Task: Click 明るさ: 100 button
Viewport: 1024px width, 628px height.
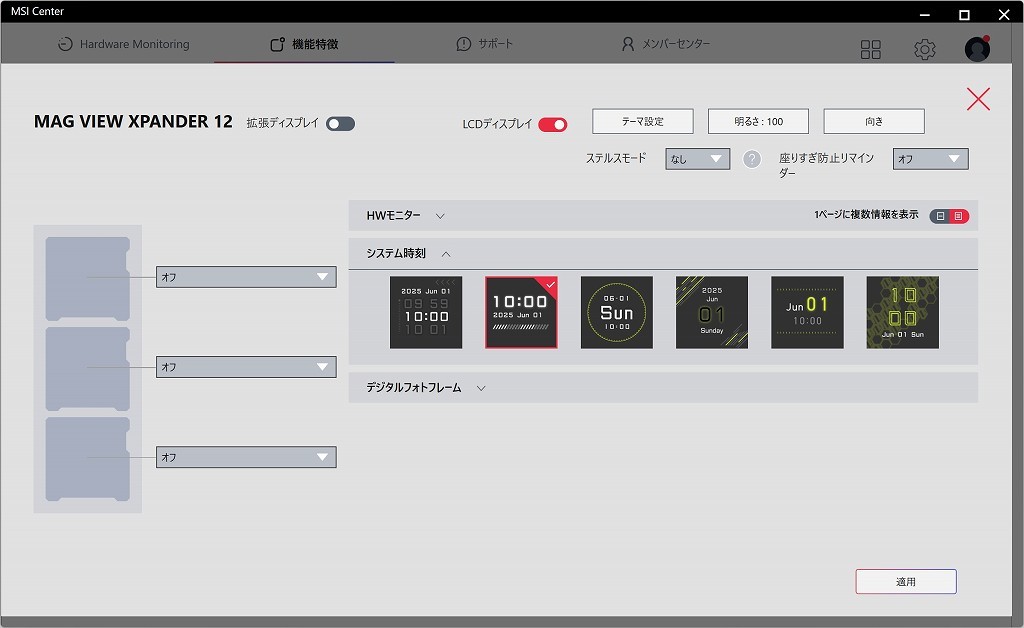Action: coord(758,121)
